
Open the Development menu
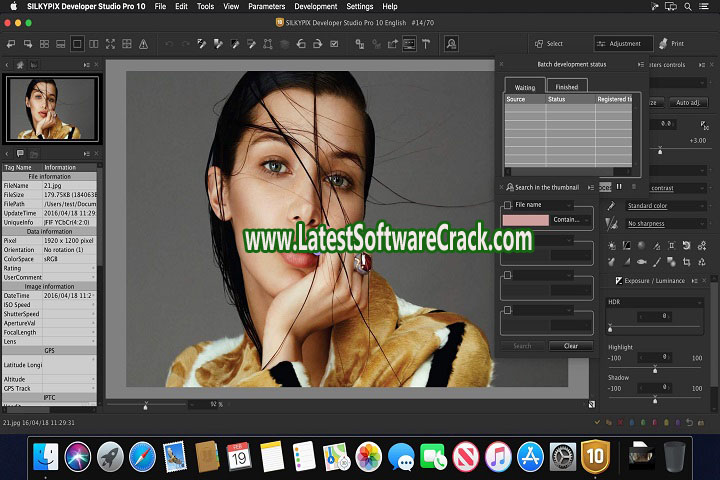[x=315, y=6]
